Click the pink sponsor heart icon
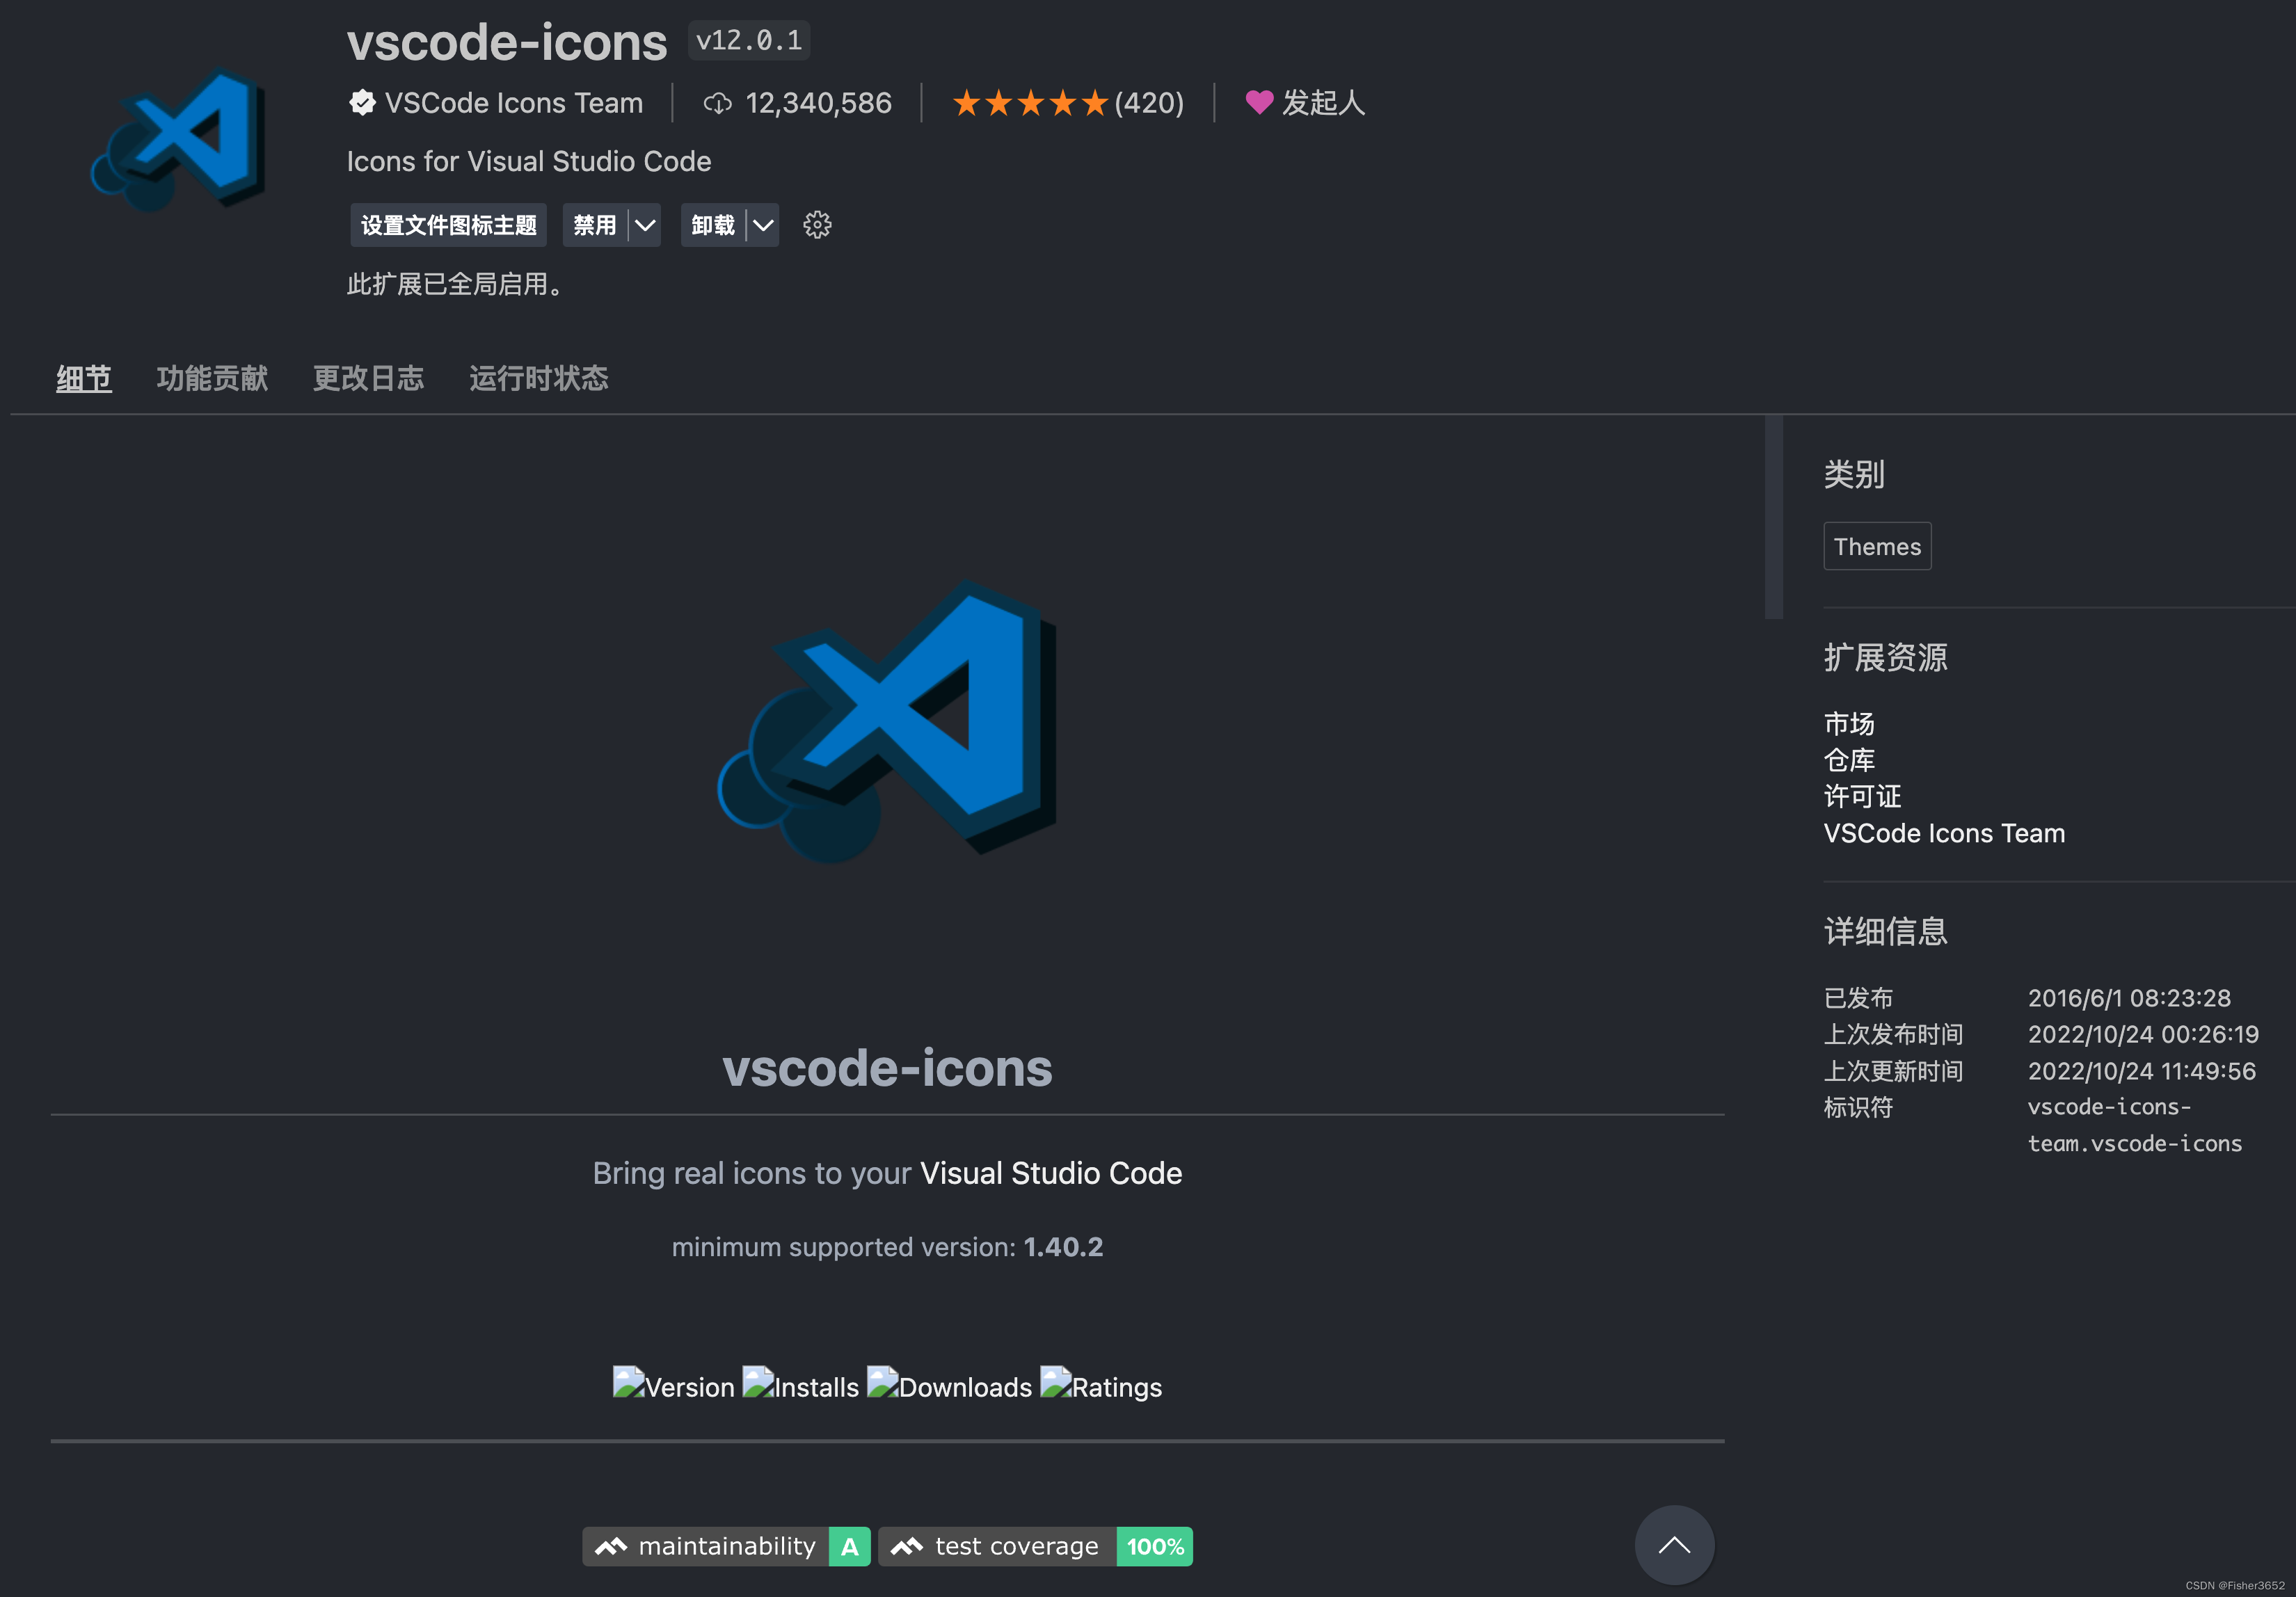Viewport: 2296px width, 1597px height. [x=1259, y=102]
